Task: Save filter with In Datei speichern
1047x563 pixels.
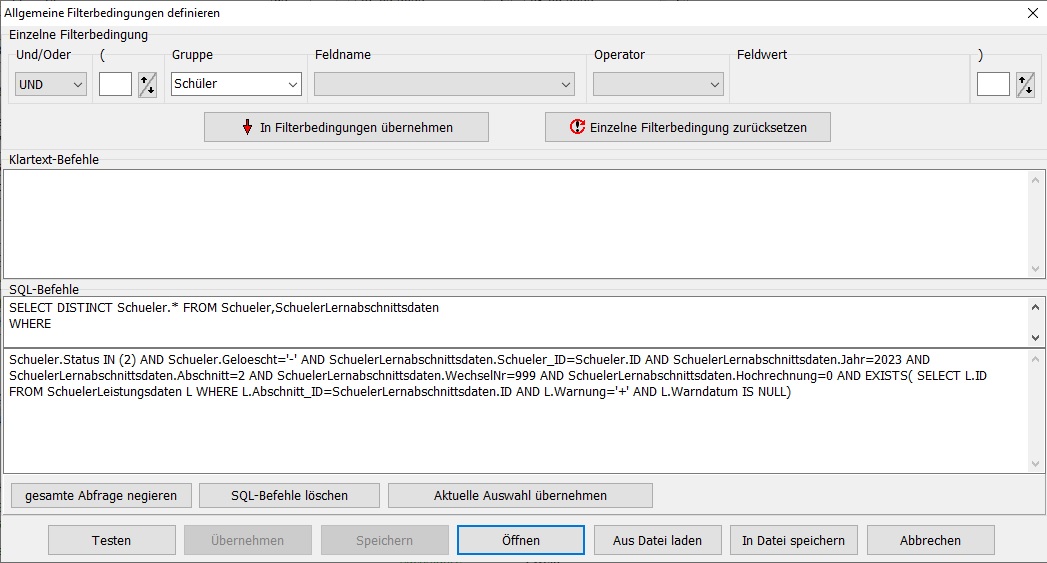Action: pos(793,540)
